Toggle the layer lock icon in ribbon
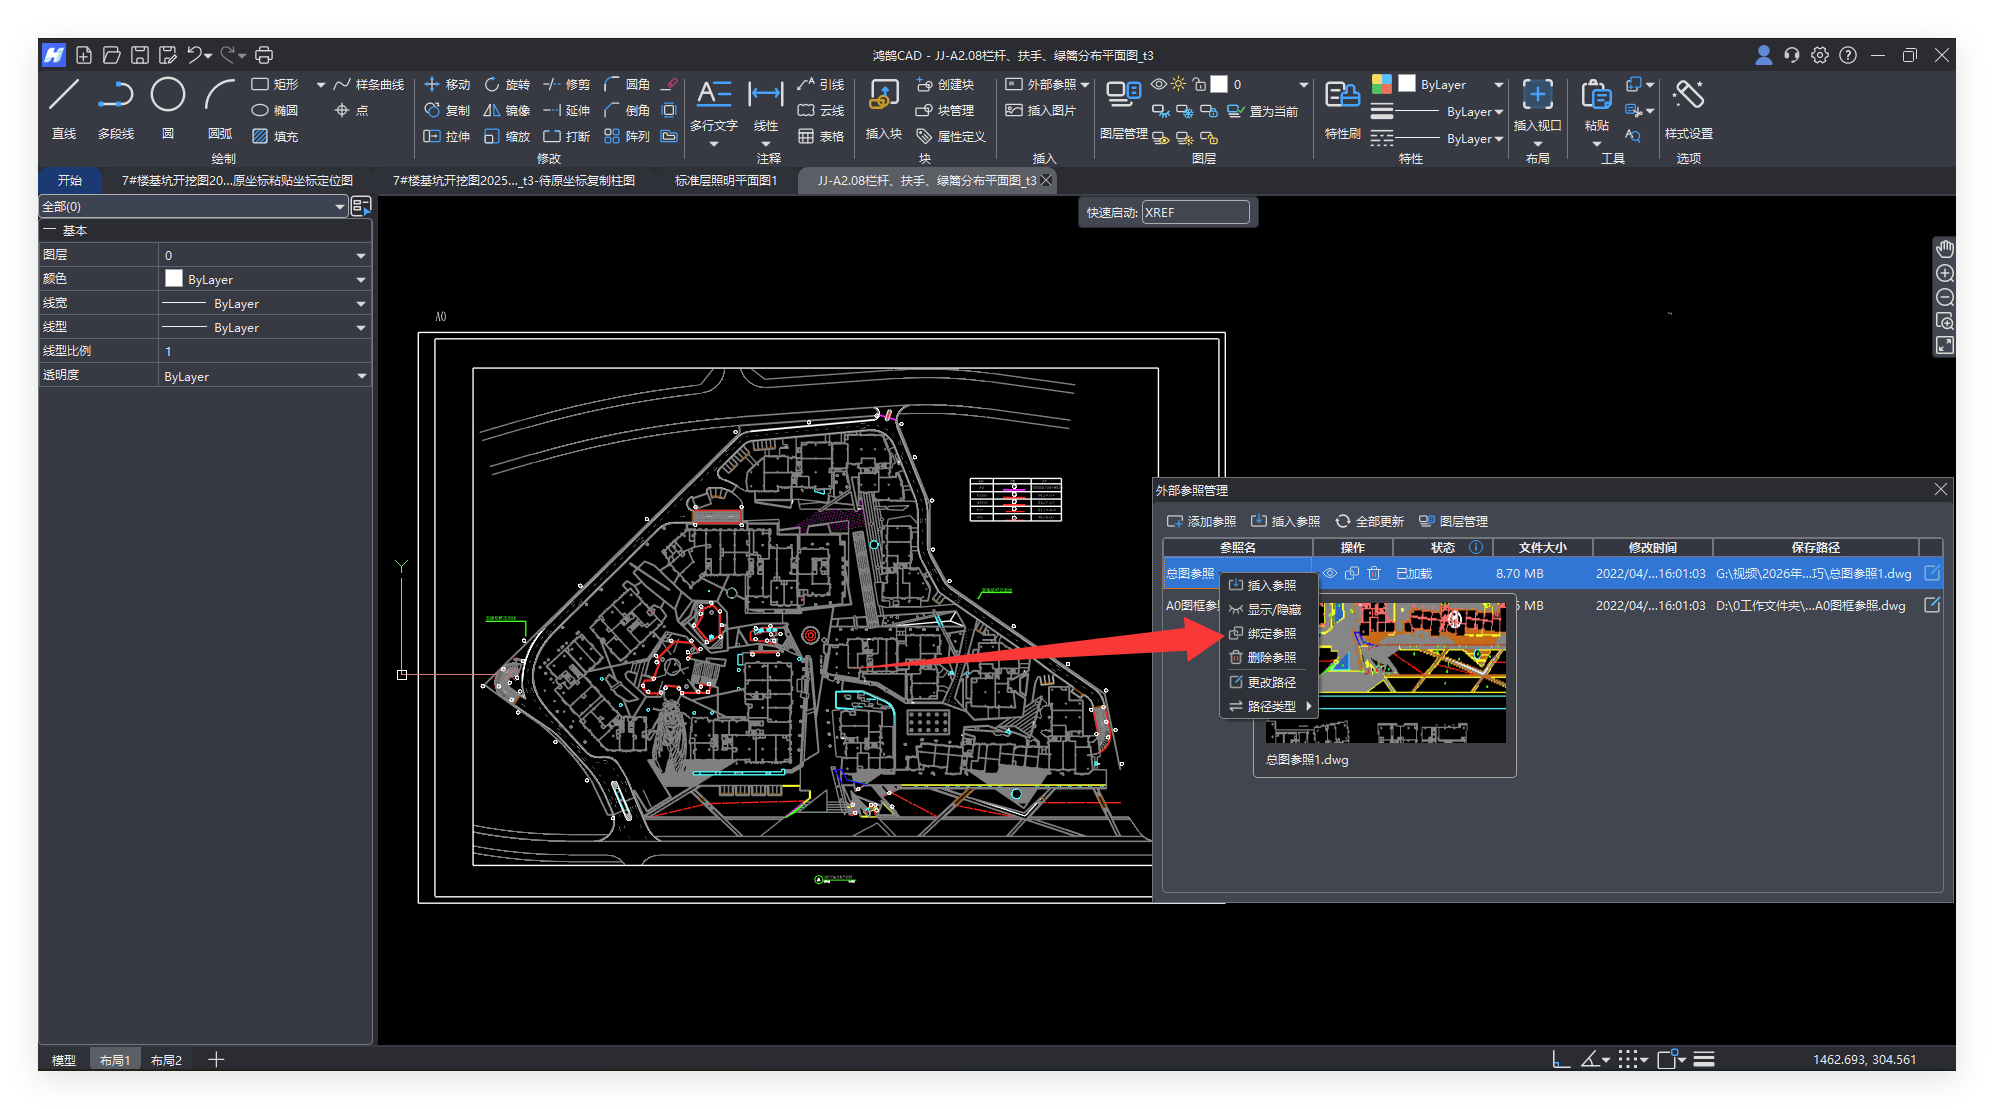 [1199, 85]
